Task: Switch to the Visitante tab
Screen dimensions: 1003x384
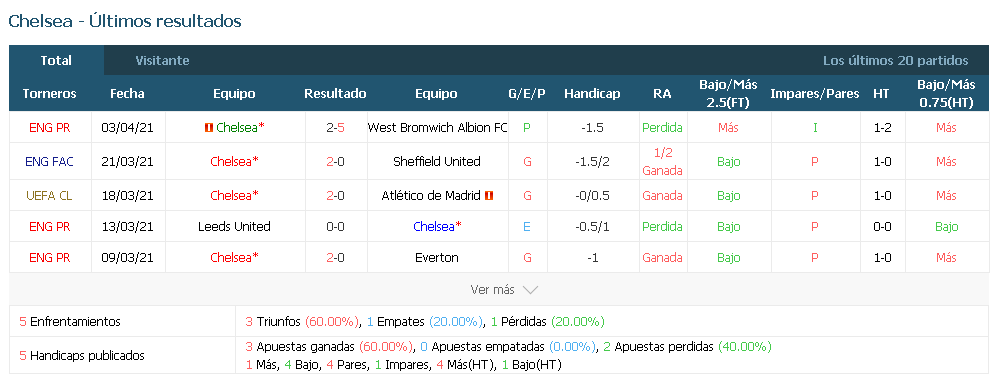Action: [162, 61]
